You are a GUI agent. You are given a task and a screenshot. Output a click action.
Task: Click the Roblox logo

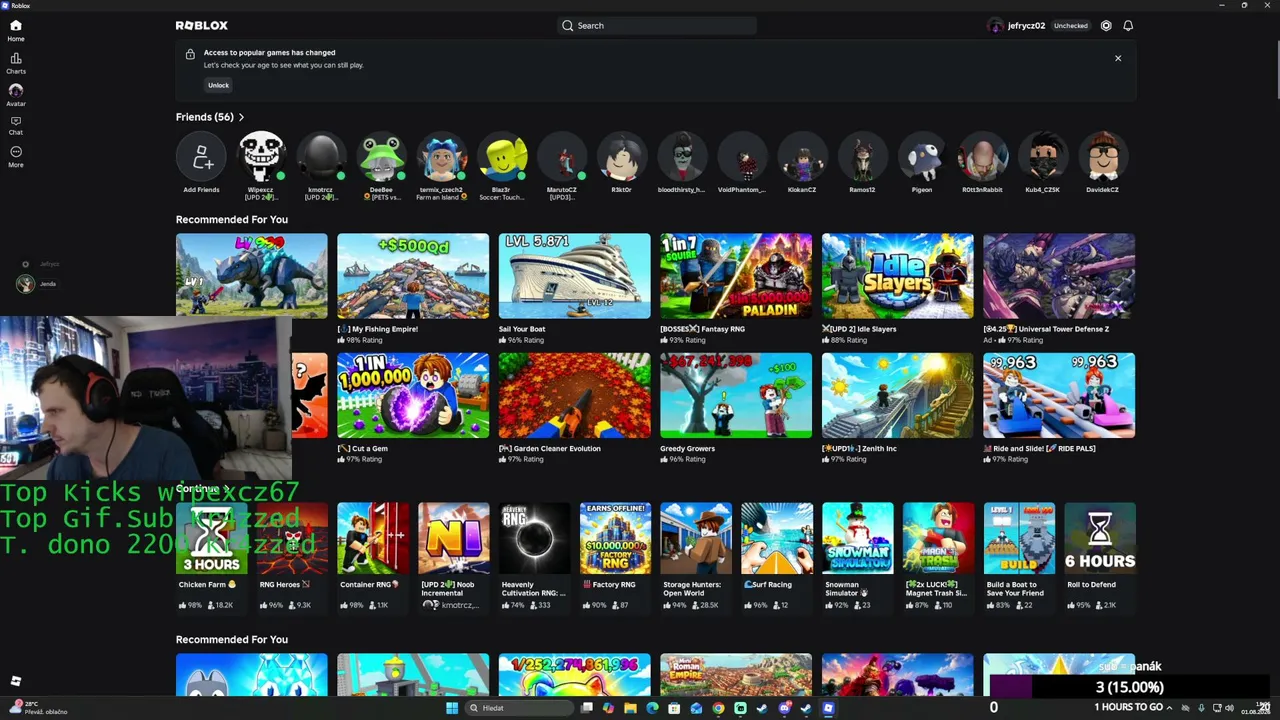click(202, 26)
